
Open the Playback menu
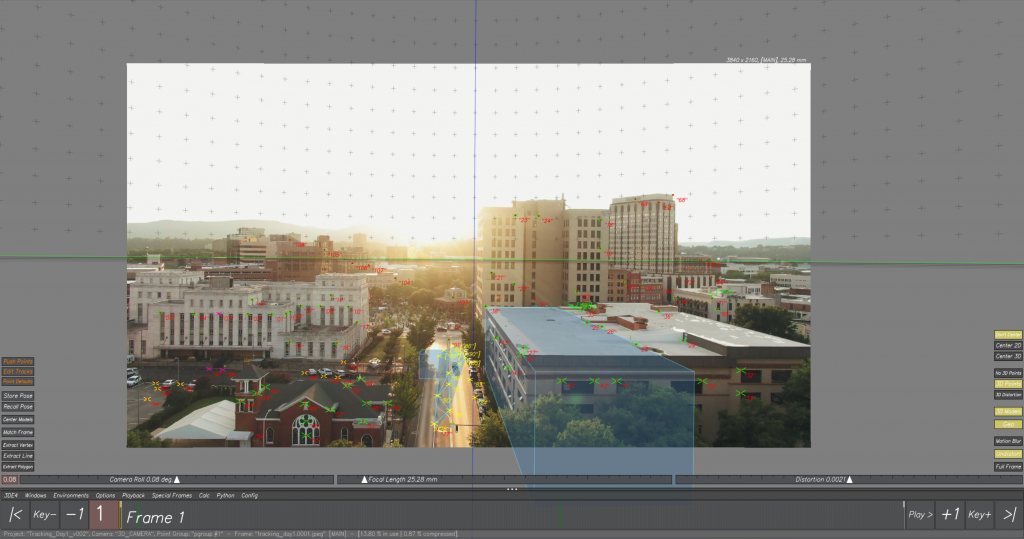tap(134, 495)
